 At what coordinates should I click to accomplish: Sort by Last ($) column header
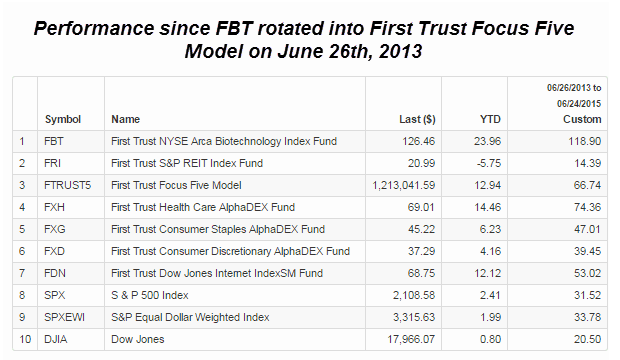(417, 119)
